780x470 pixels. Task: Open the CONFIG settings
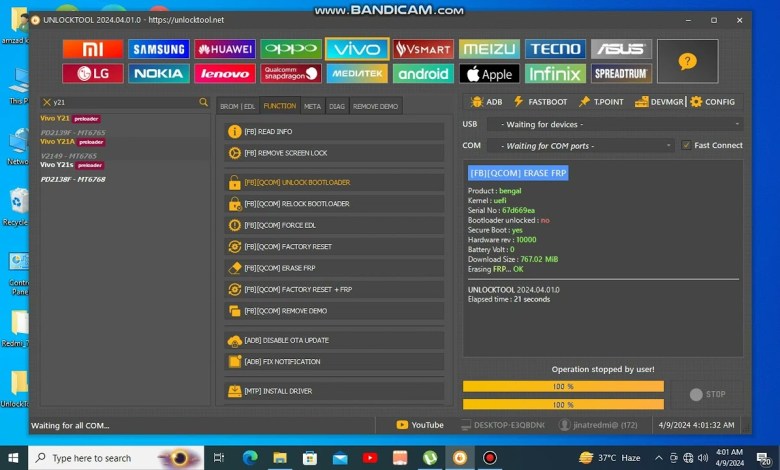(712, 101)
